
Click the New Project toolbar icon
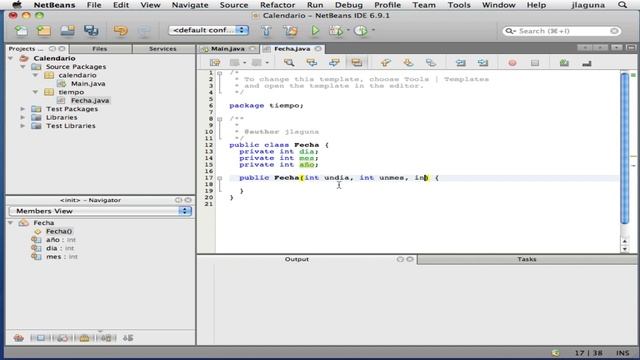(44, 31)
